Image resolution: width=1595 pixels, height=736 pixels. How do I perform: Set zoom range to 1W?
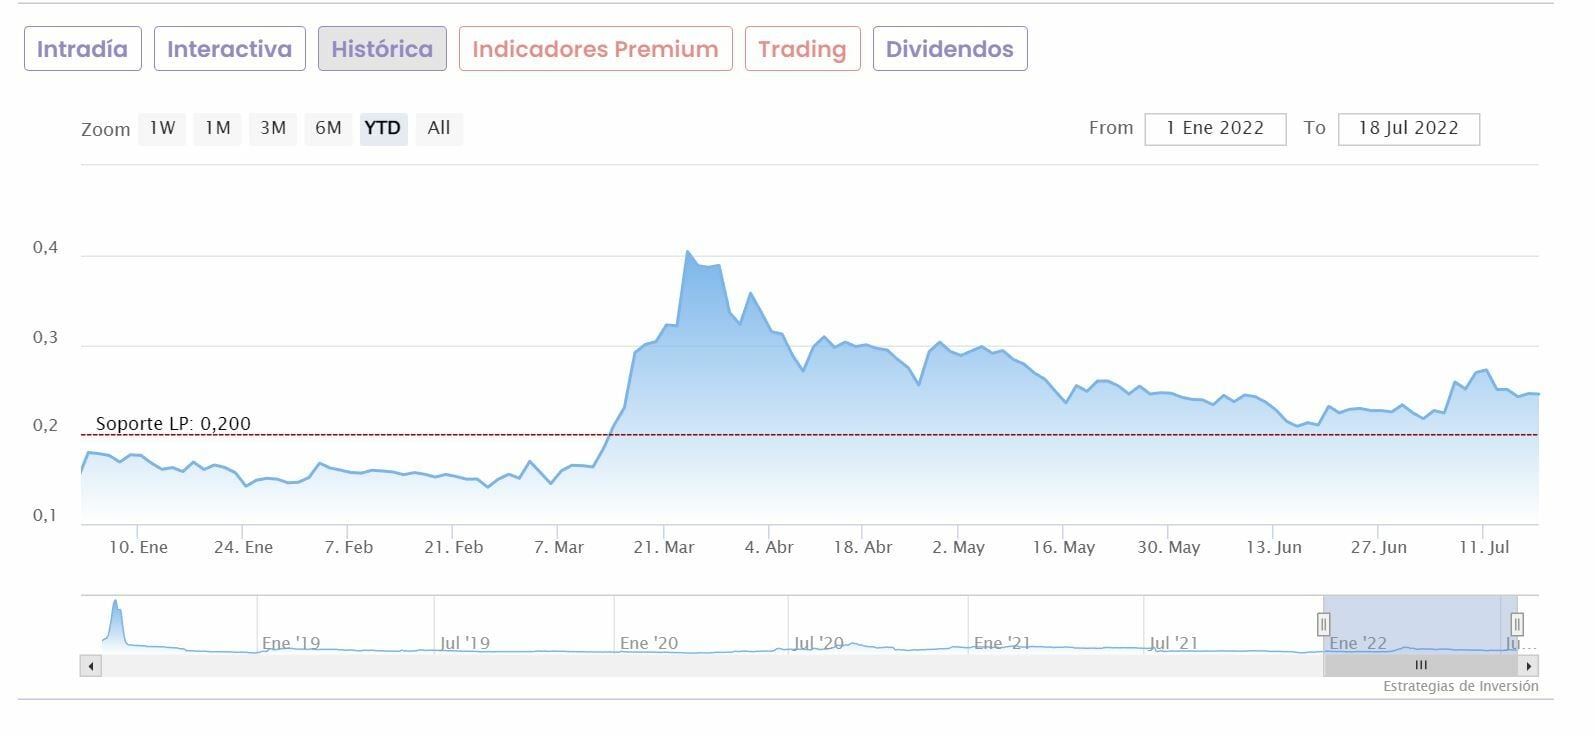point(162,128)
